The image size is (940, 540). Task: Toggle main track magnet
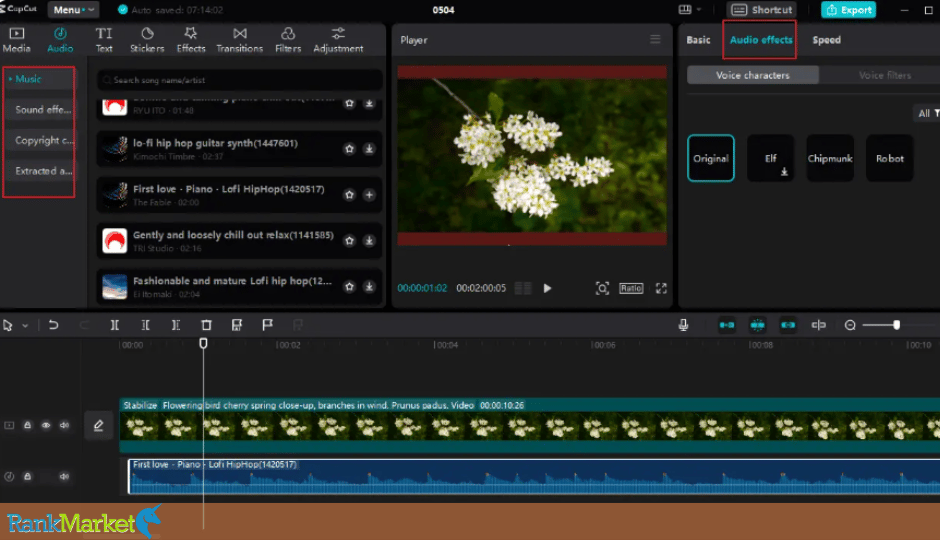[x=727, y=325]
